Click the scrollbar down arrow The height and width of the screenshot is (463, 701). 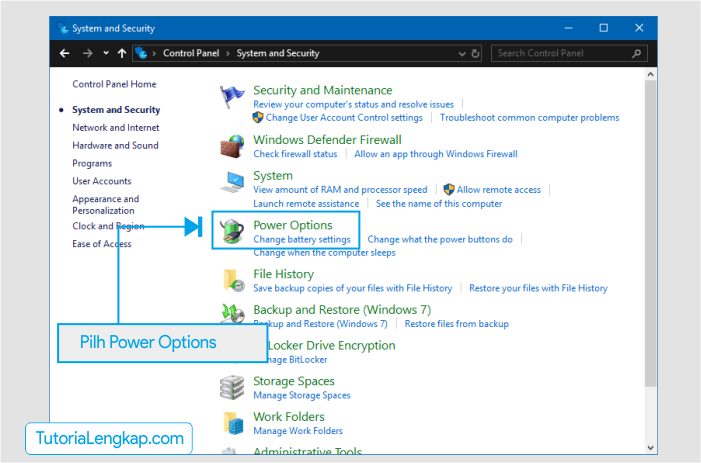pos(650,447)
